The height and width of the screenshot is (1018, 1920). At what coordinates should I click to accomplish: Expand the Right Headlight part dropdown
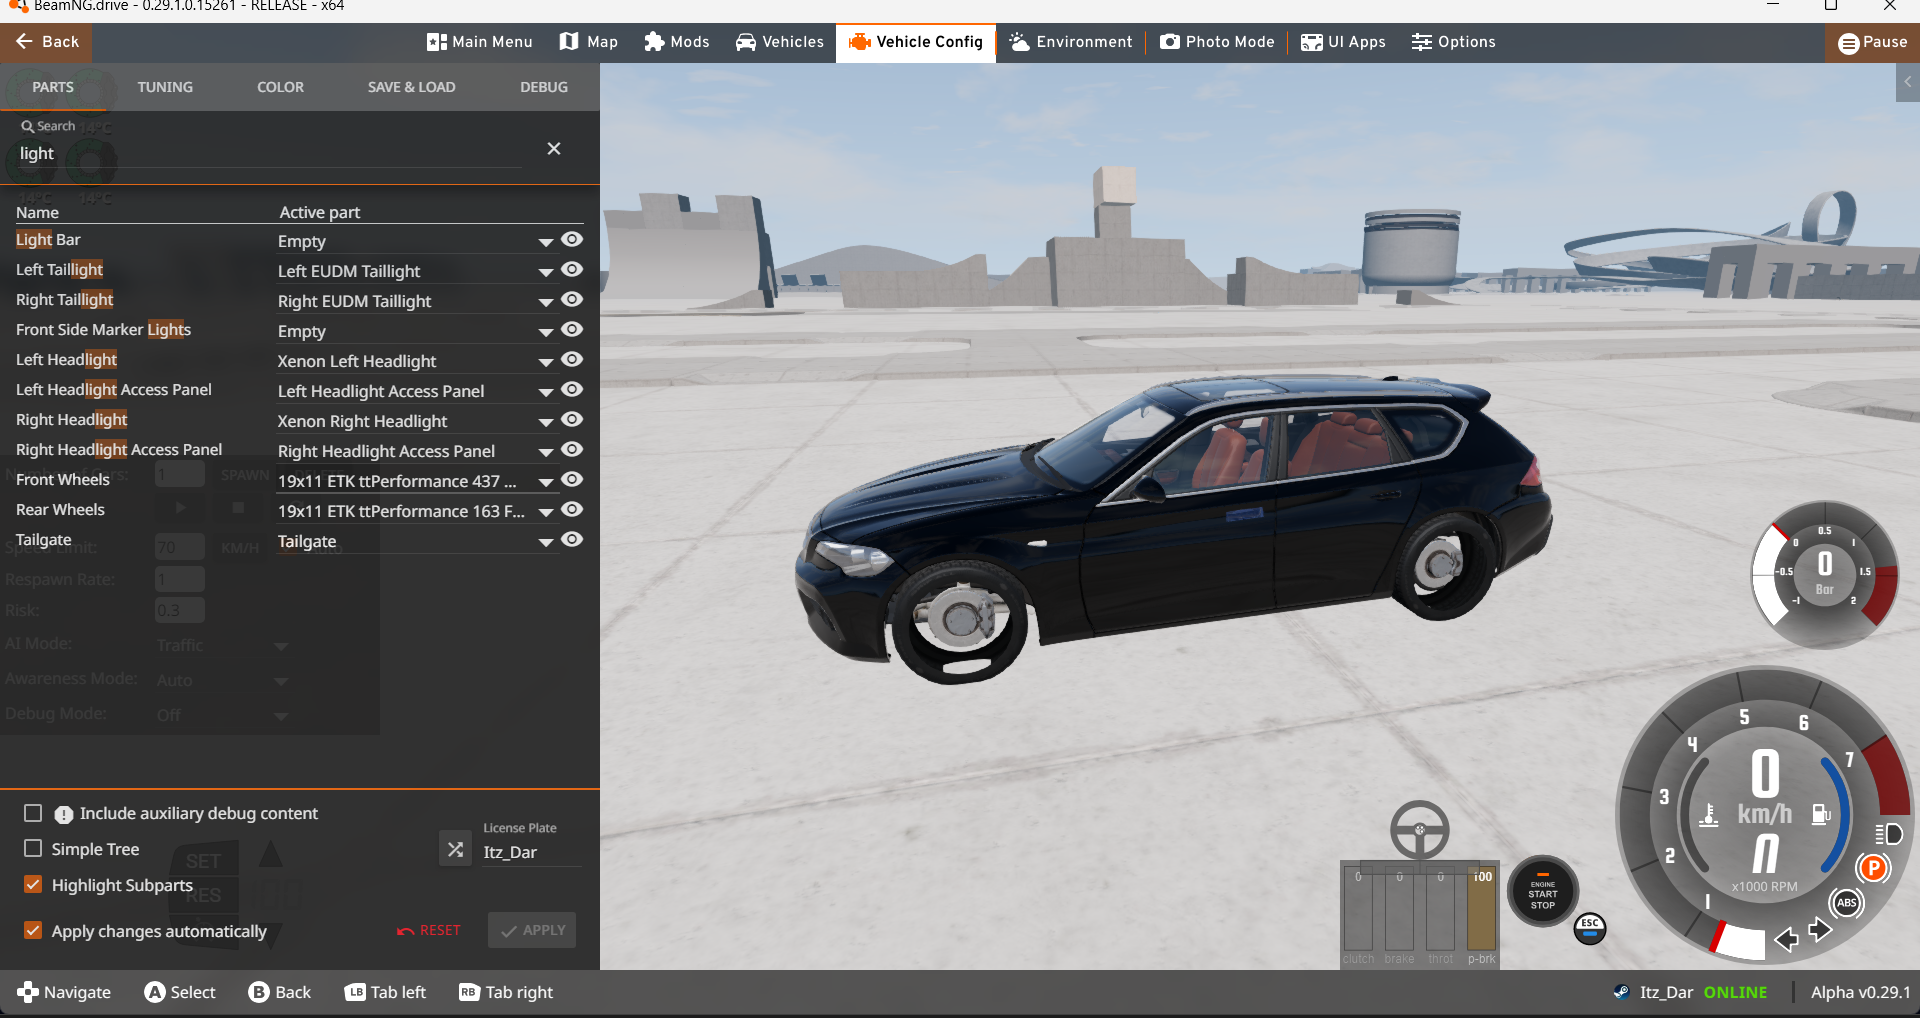546,422
